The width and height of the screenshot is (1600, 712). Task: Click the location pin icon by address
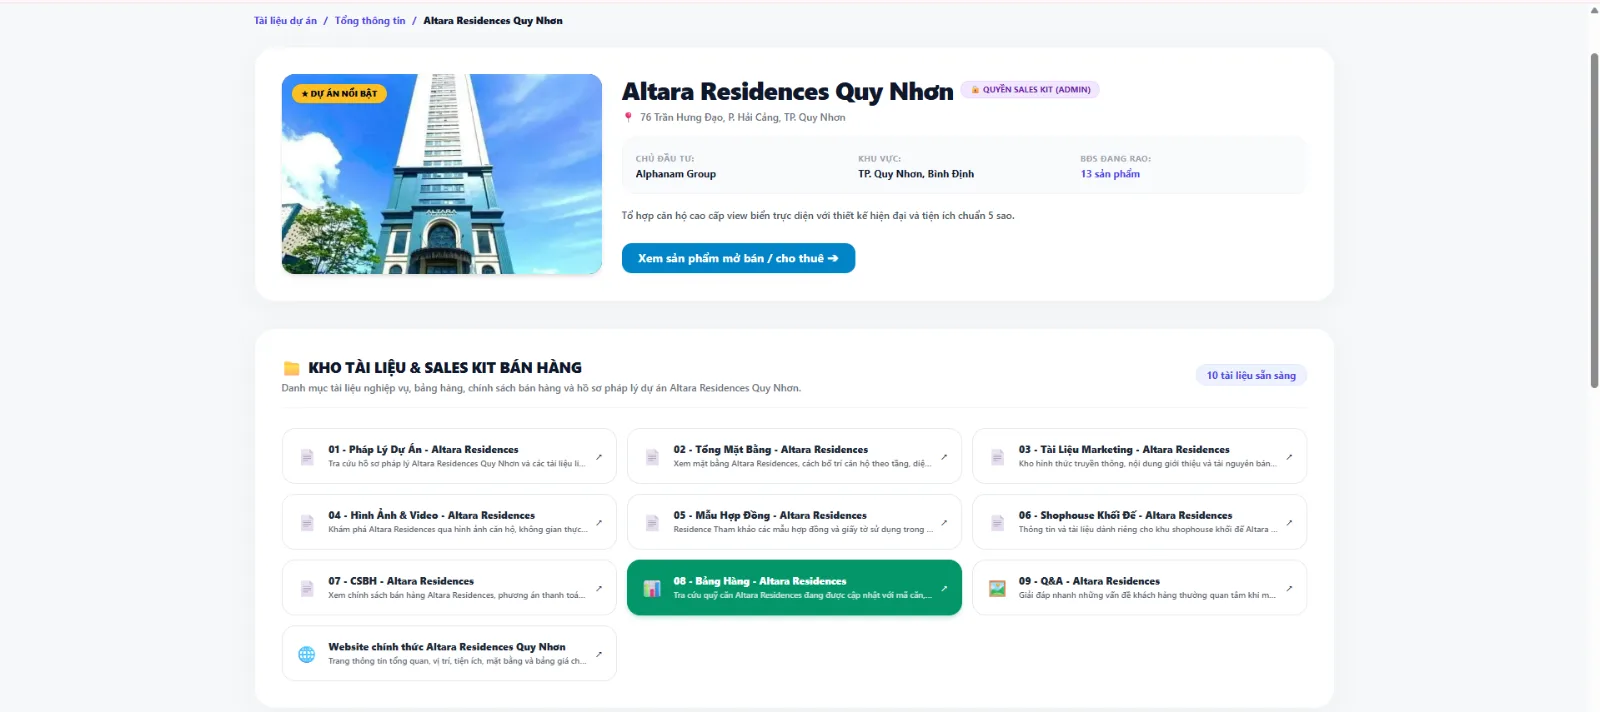pyautogui.click(x=628, y=117)
